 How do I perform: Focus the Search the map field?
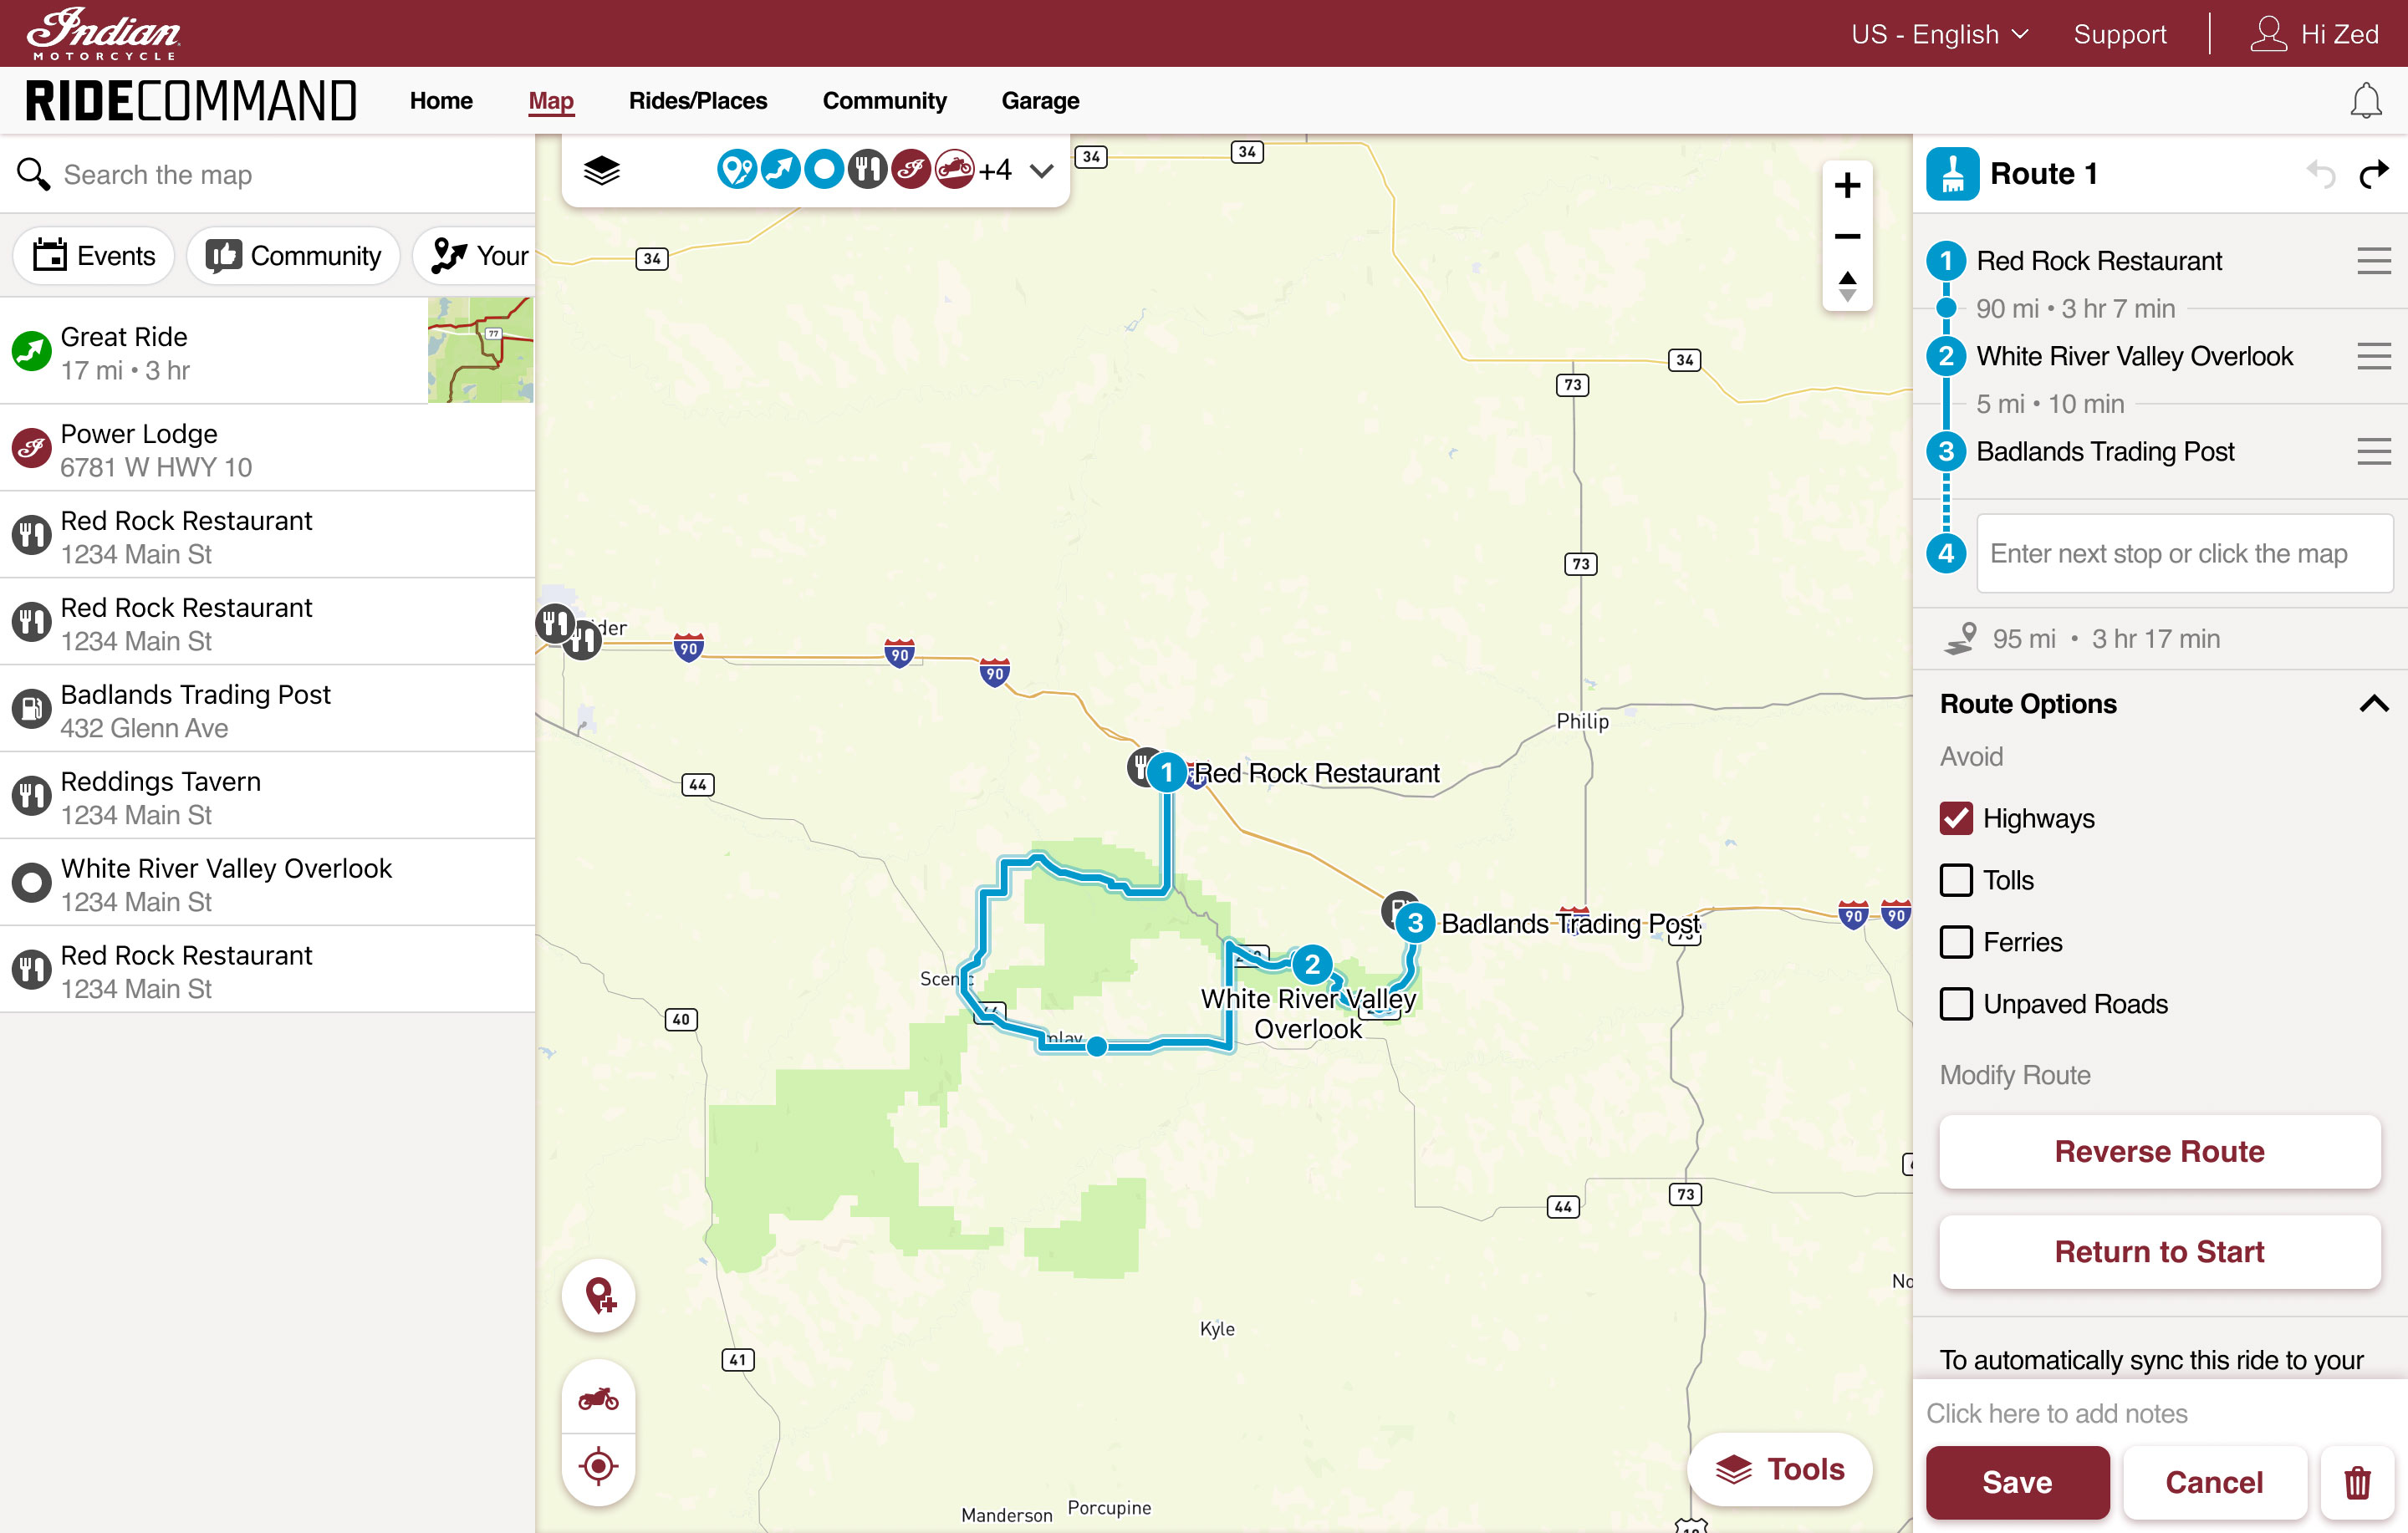point(267,175)
